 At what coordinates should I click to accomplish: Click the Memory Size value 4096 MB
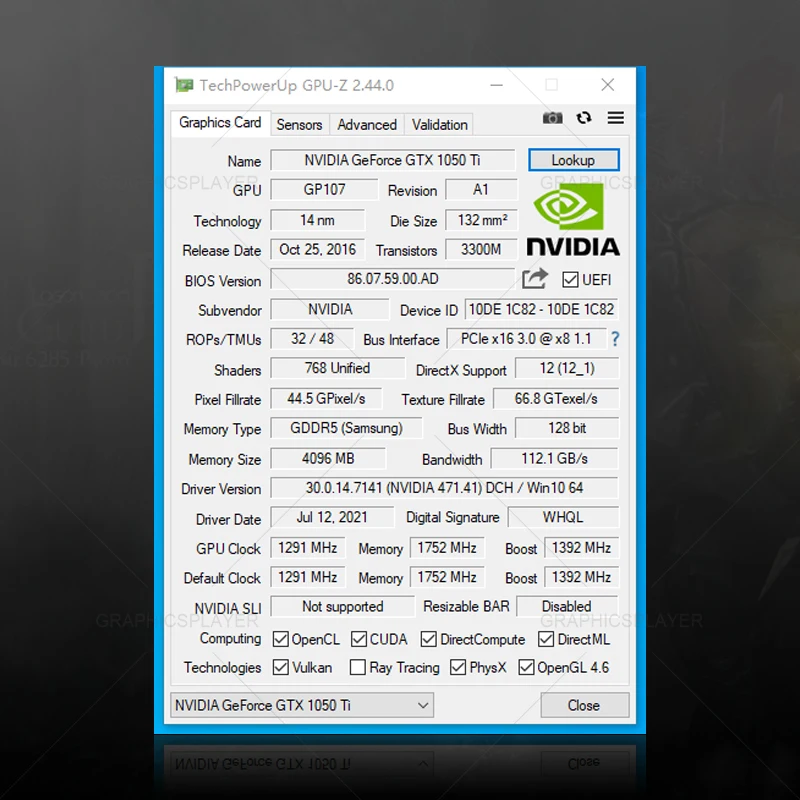tap(328, 458)
